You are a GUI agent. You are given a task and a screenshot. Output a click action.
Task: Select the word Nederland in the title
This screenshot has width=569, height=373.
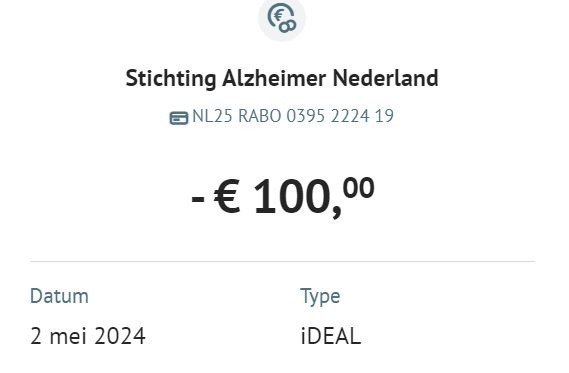[x=385, y=78]
